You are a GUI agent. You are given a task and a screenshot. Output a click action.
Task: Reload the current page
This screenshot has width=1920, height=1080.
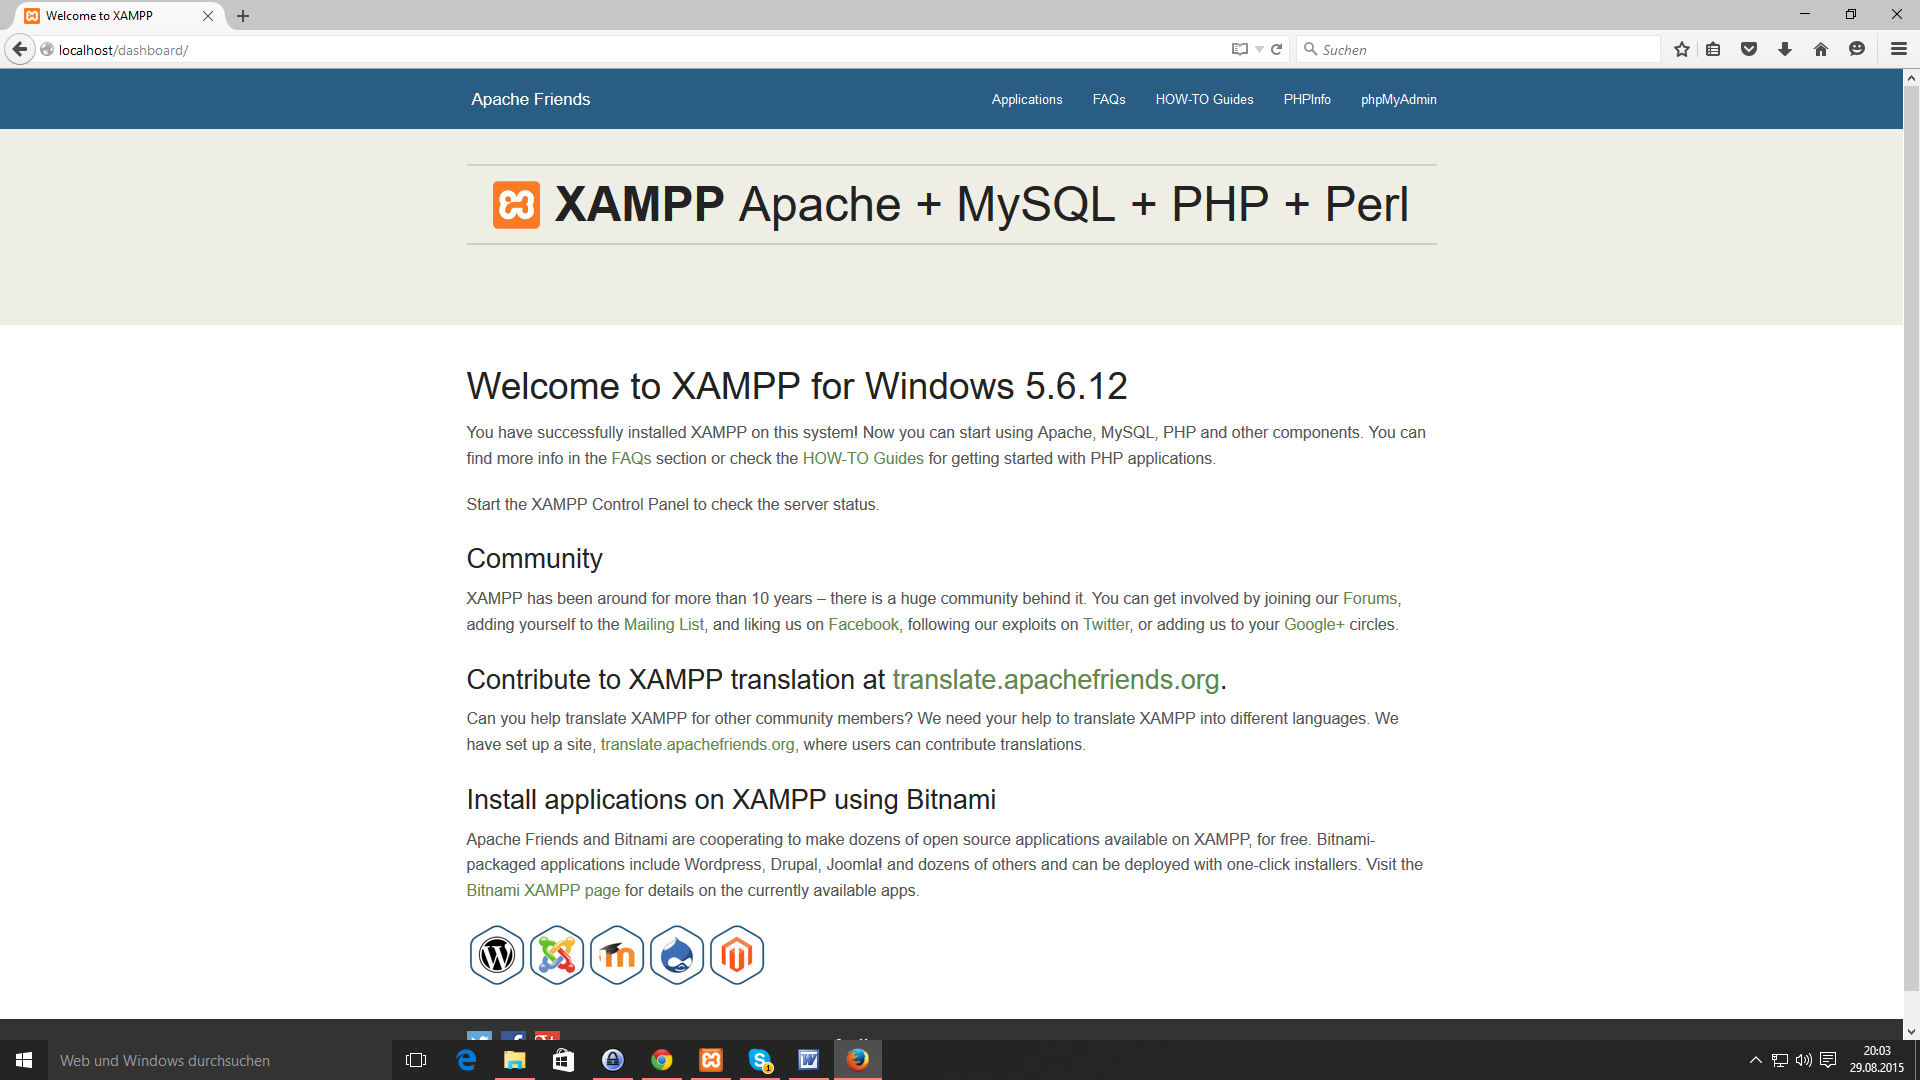[1276, 49]
